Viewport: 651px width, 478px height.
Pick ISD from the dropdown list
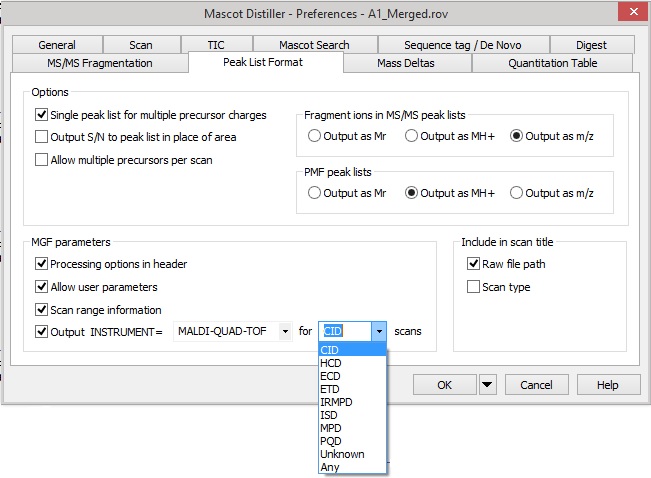(x=352, y=415)
